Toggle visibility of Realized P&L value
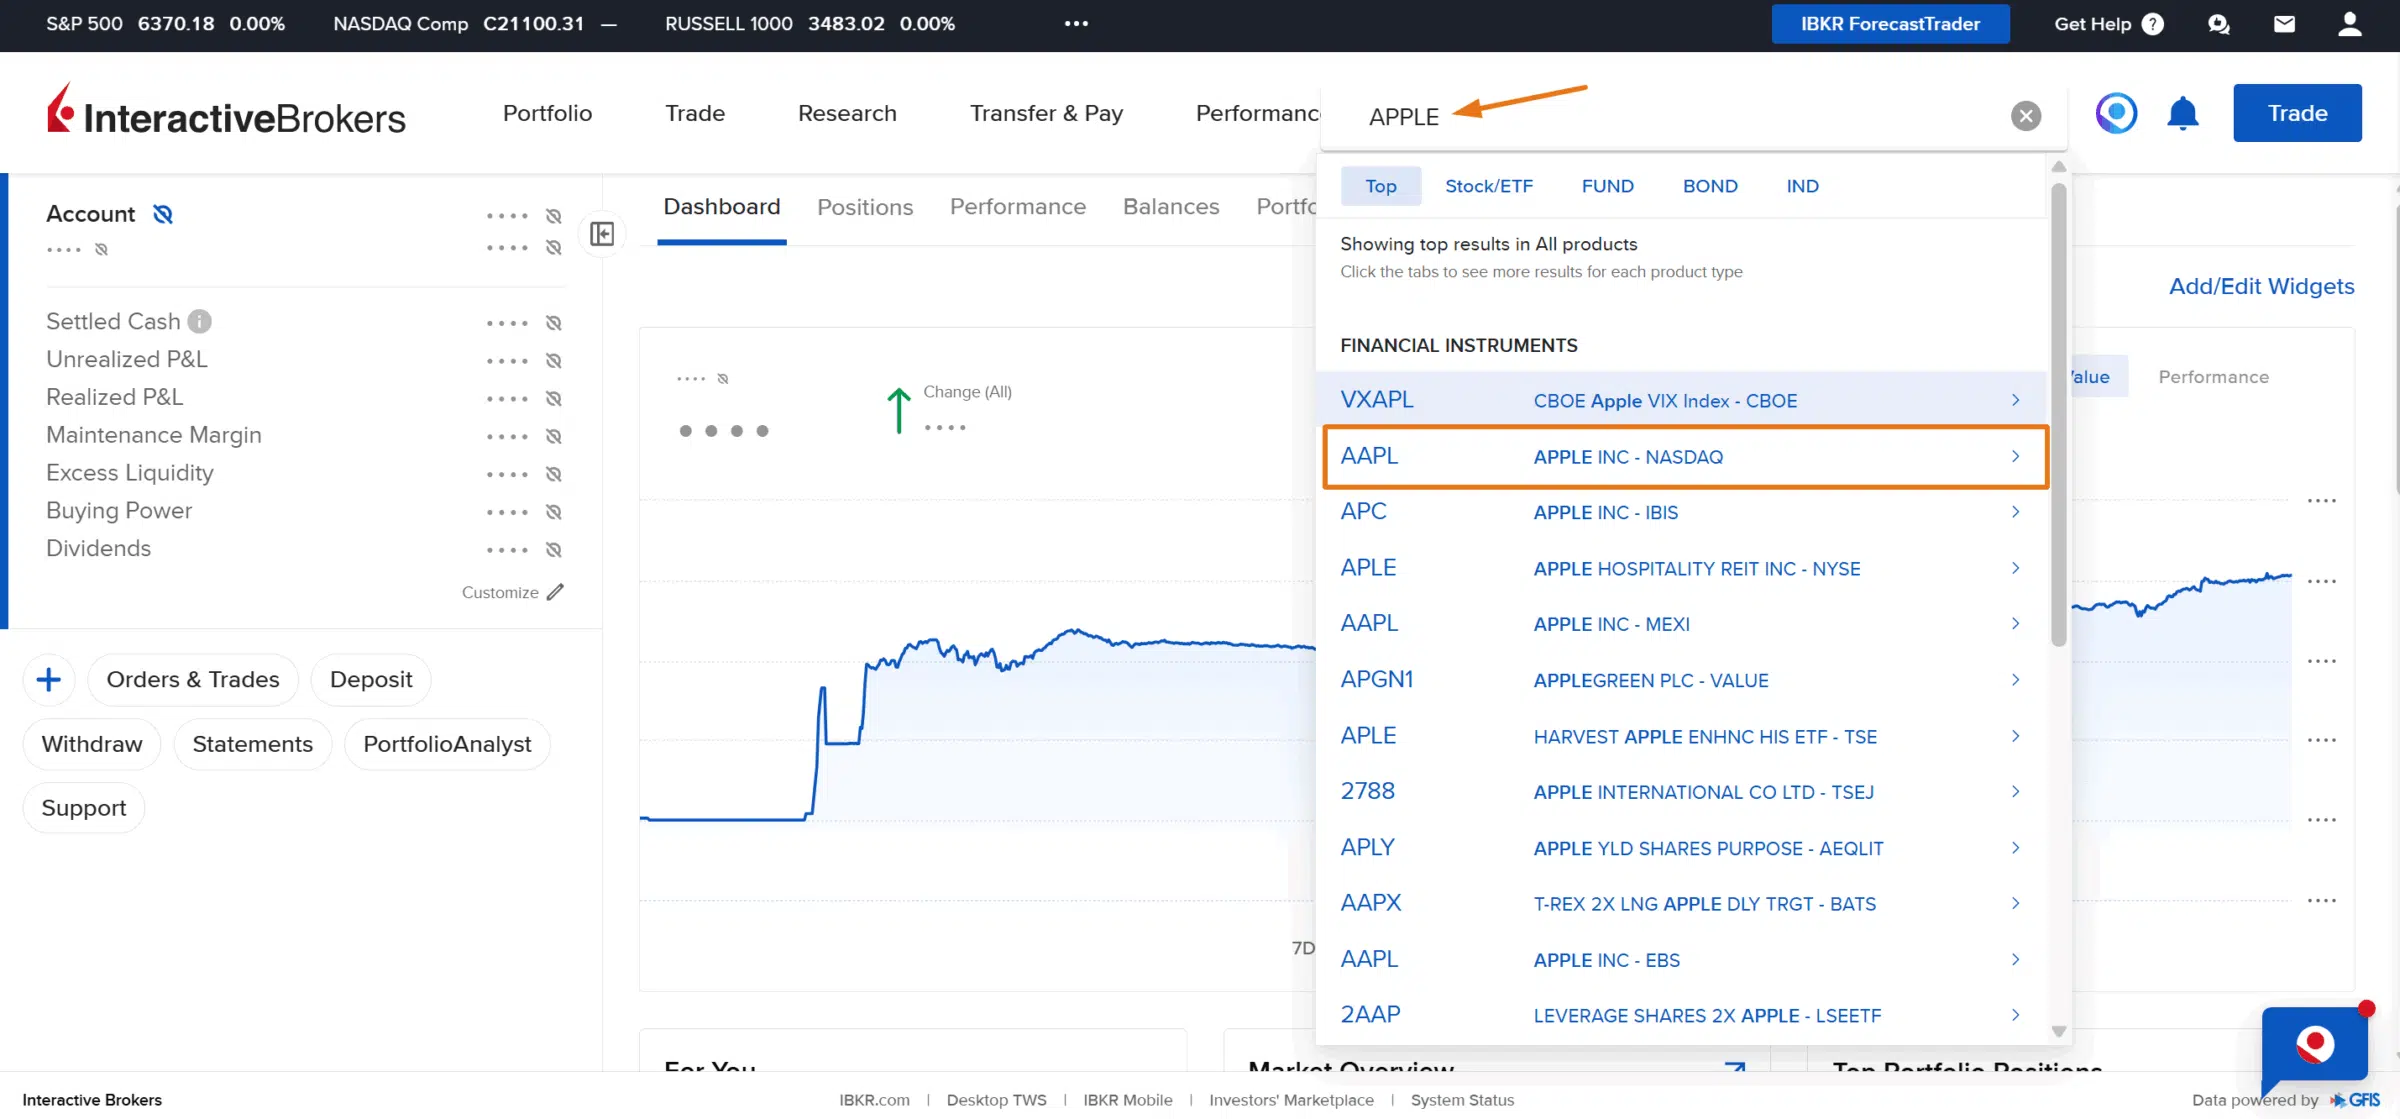This screenshot has width=2400, height=1119. [x=554, y=399]
